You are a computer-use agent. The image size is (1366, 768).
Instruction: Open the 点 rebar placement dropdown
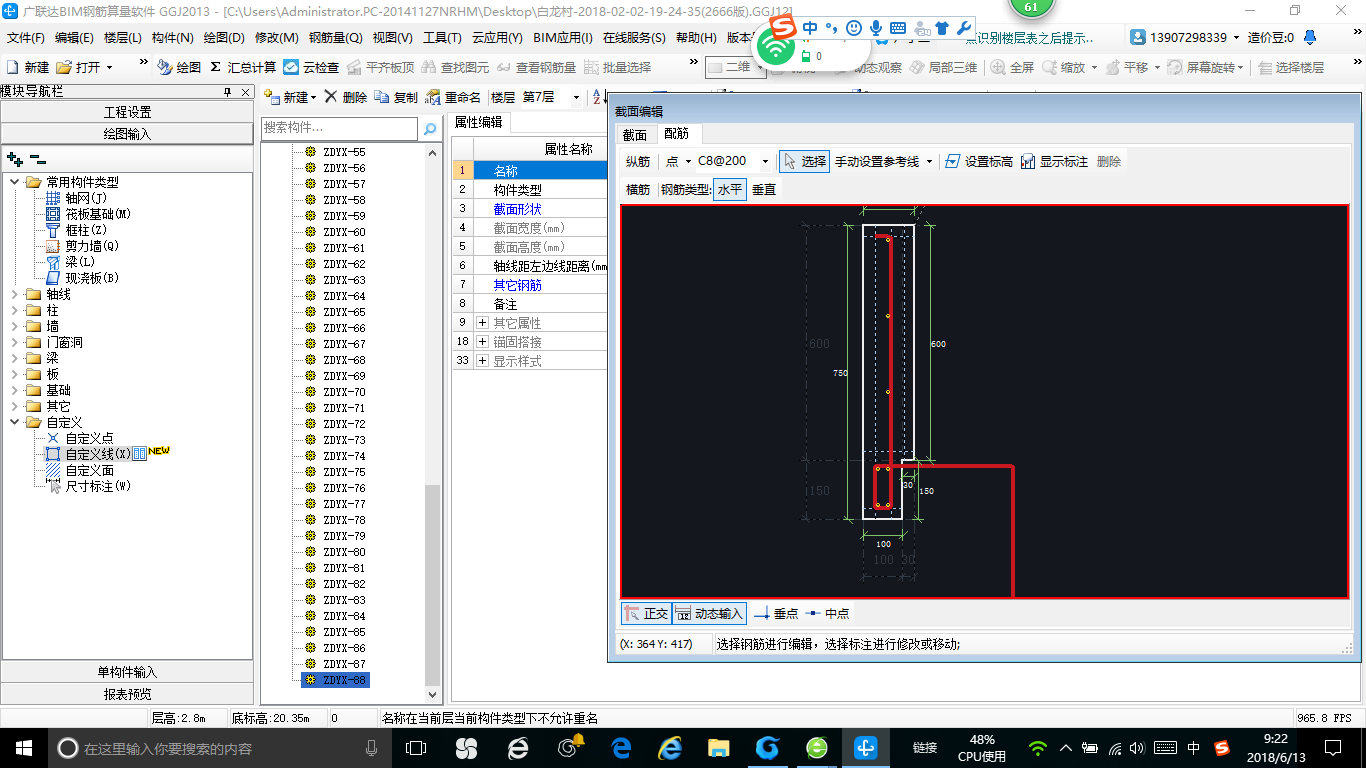(688, 161)
